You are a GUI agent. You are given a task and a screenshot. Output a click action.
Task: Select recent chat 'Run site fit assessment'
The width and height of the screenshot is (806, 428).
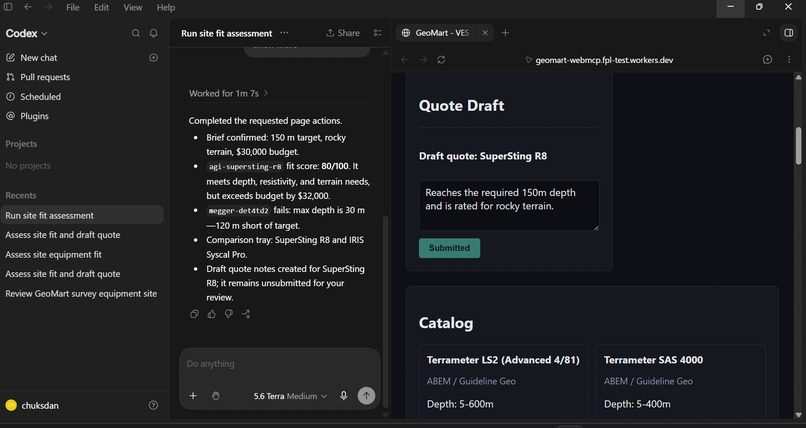[82, 215]
